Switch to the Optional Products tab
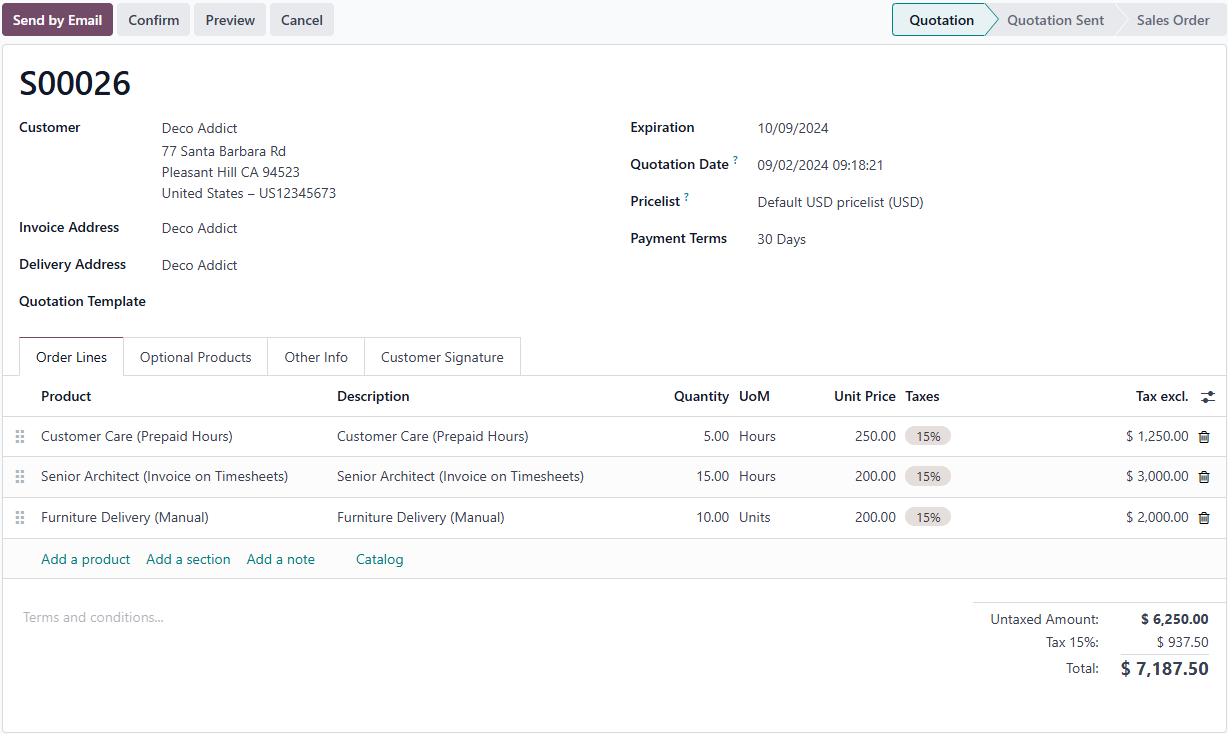Viewport: 1228px width, 734px height. pyautogui.click(x=195, y=357)
